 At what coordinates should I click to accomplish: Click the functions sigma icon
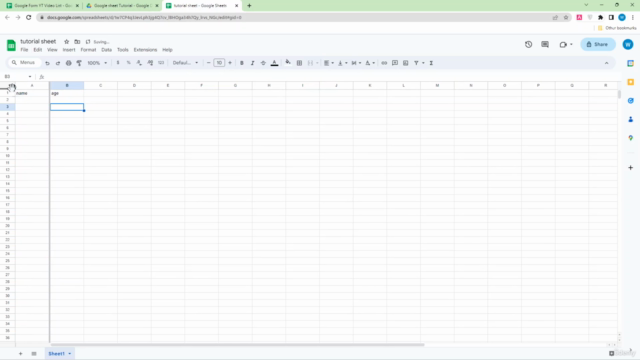431,63
